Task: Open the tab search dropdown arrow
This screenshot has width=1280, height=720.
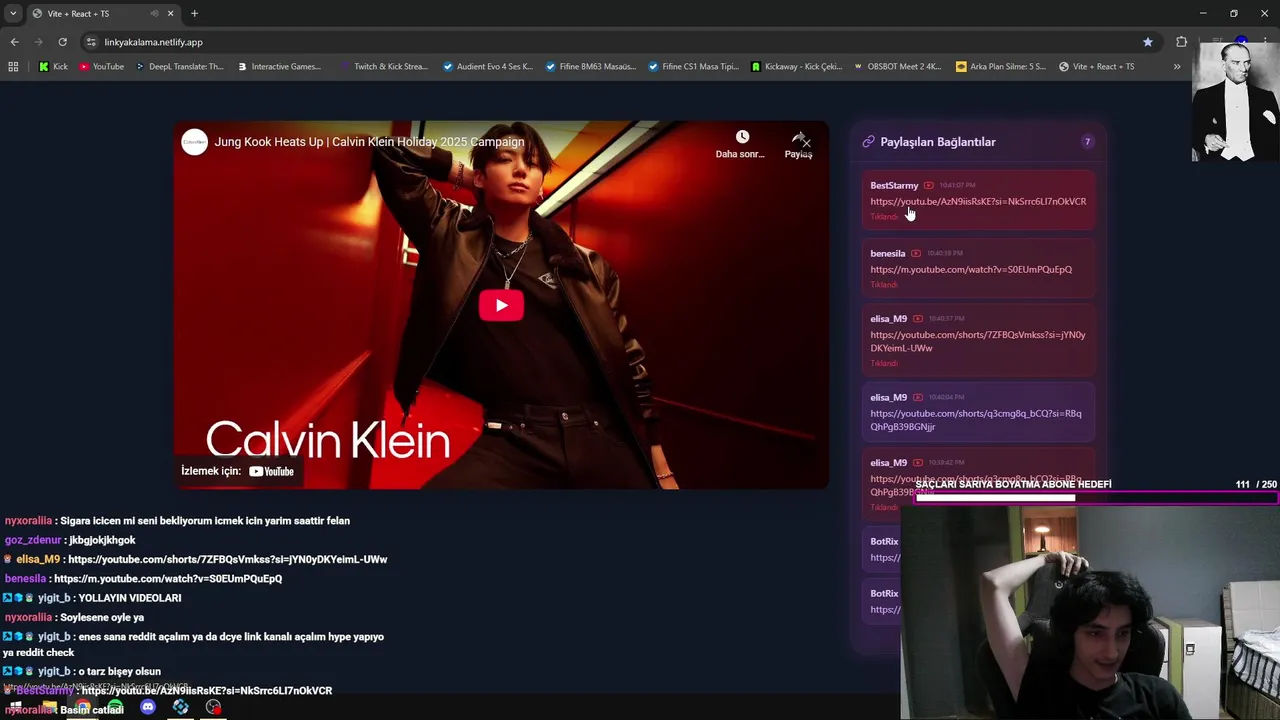Action: tap(13, 13)
